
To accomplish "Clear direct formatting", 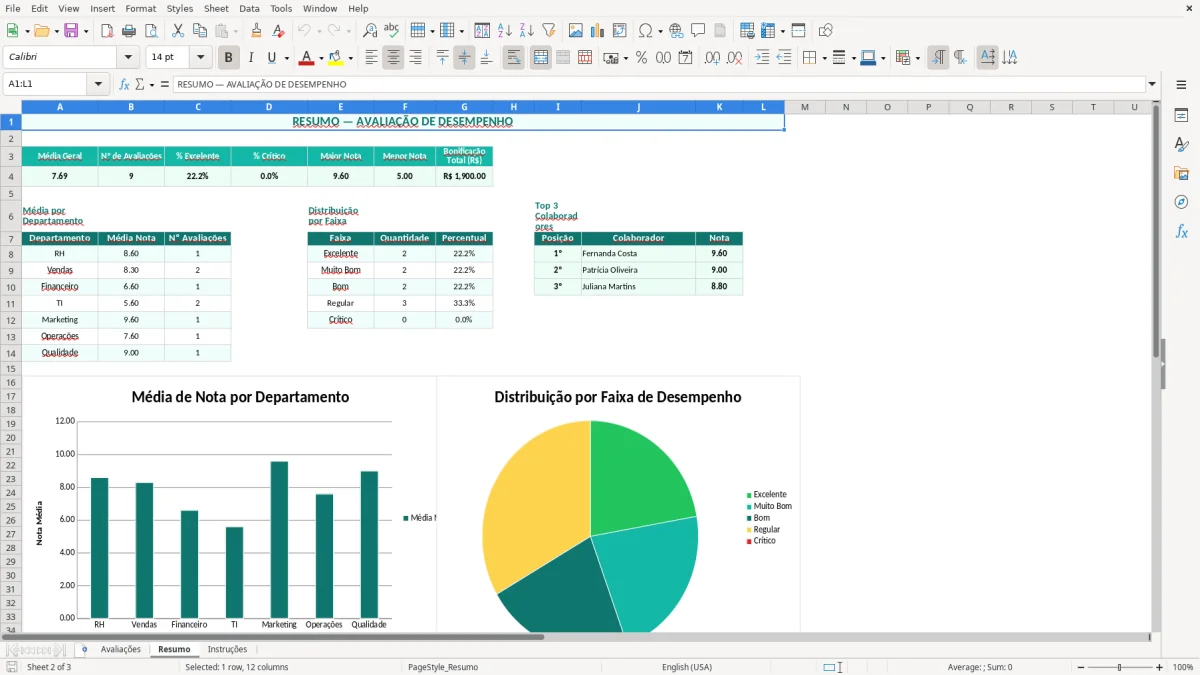I will pyautogui.click(x=278, y=31).
